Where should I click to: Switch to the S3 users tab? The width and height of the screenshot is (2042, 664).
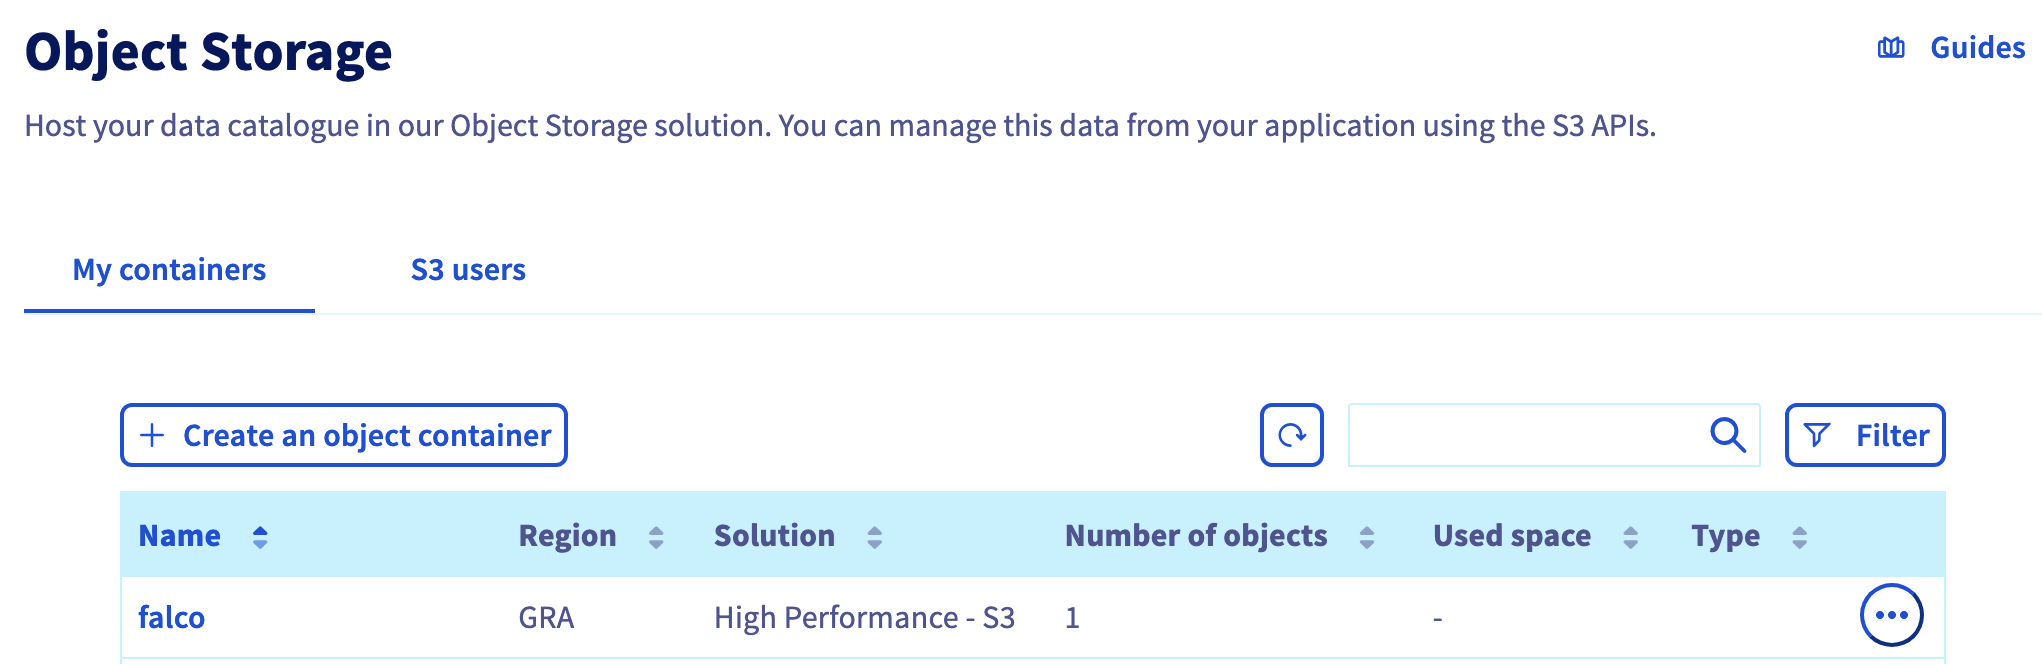coord(468,269)
